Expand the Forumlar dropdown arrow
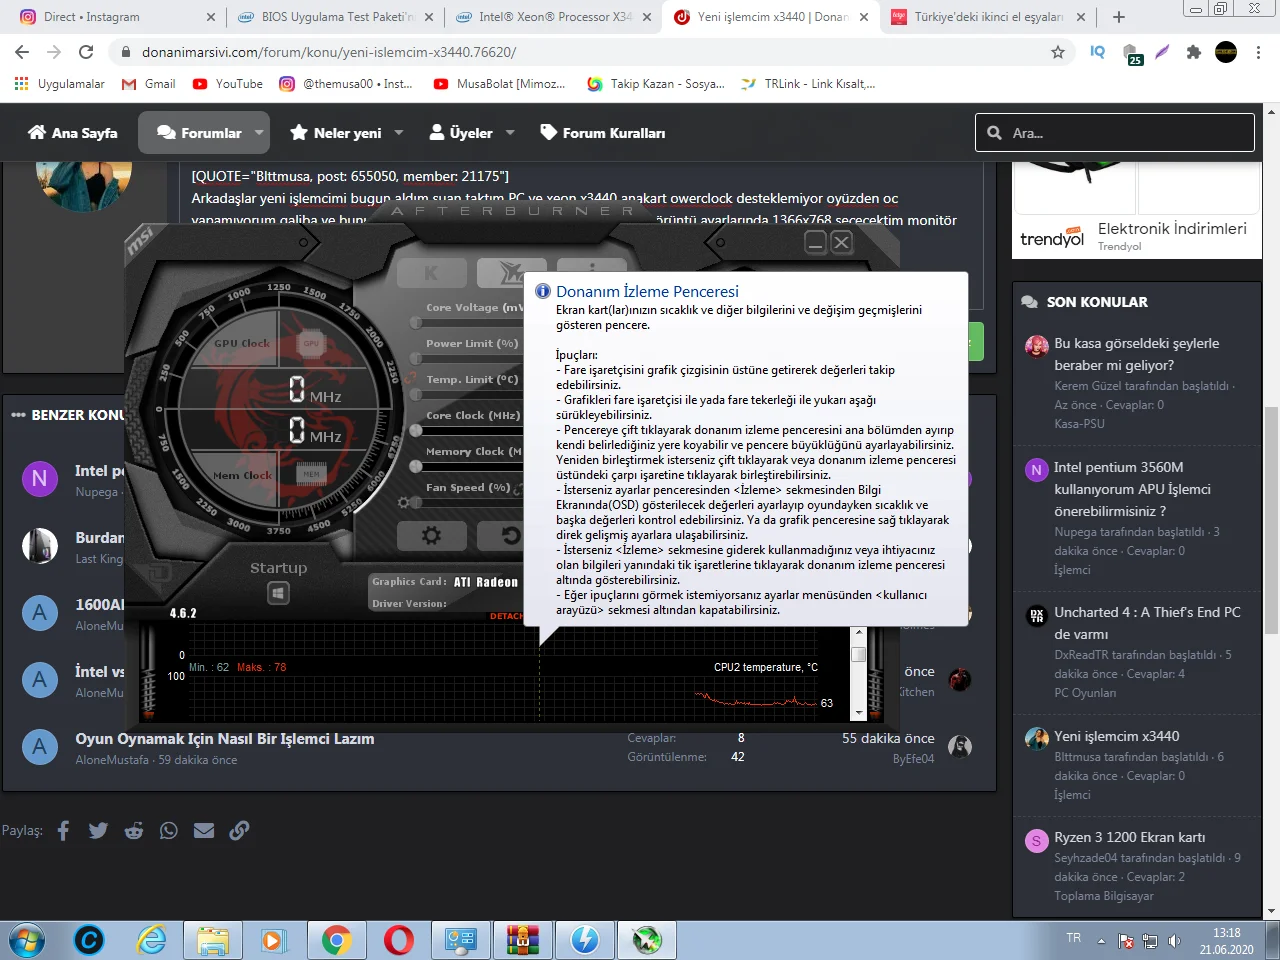The height and width of the screenshot is (960, 1280). 260,132
